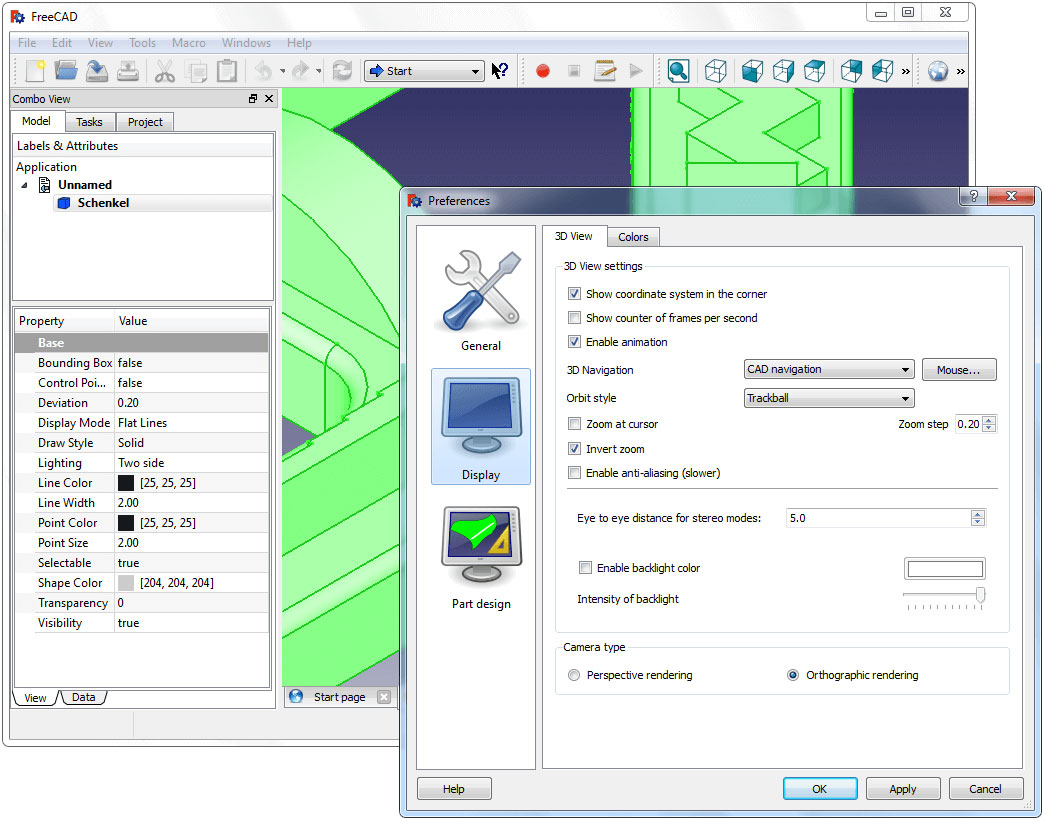Stop macro recording with the square stop icon

pyautogui.click(x=574, y=71)
